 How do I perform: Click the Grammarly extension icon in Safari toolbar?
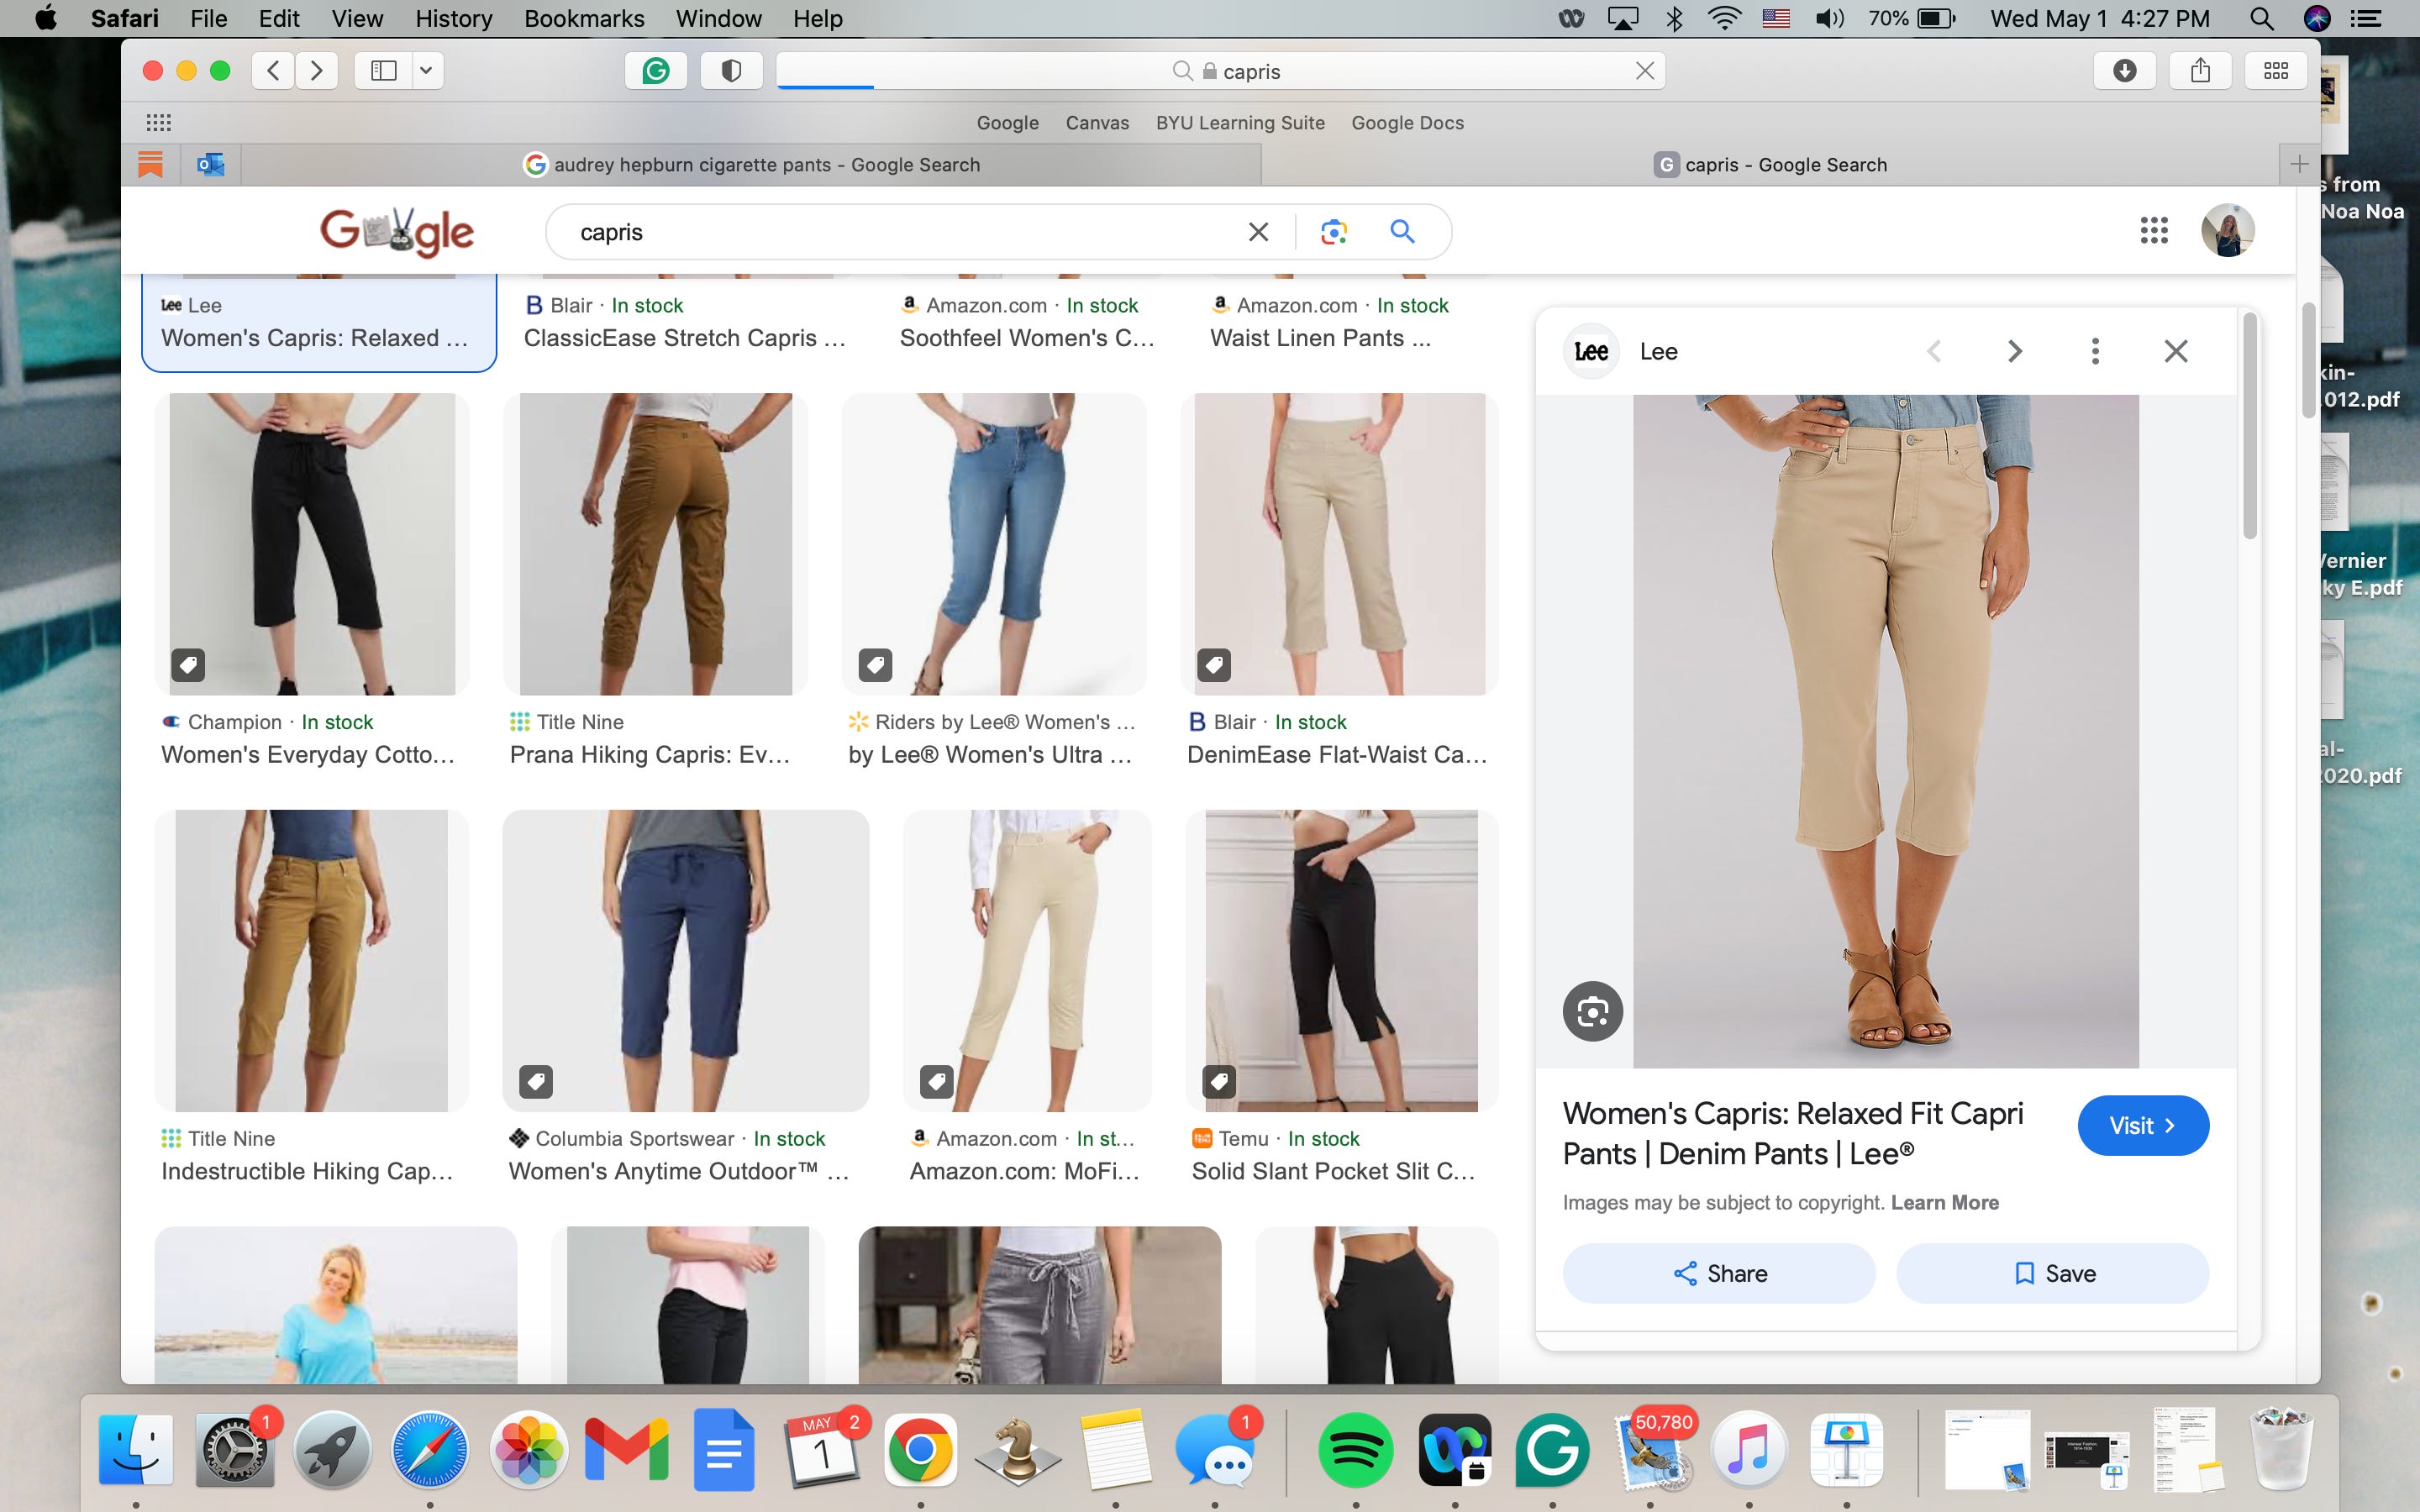coord(656,71)
